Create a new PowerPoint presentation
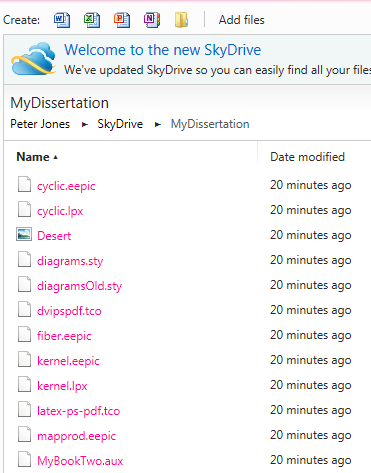 pyautogui.click(x=122, y=20)
